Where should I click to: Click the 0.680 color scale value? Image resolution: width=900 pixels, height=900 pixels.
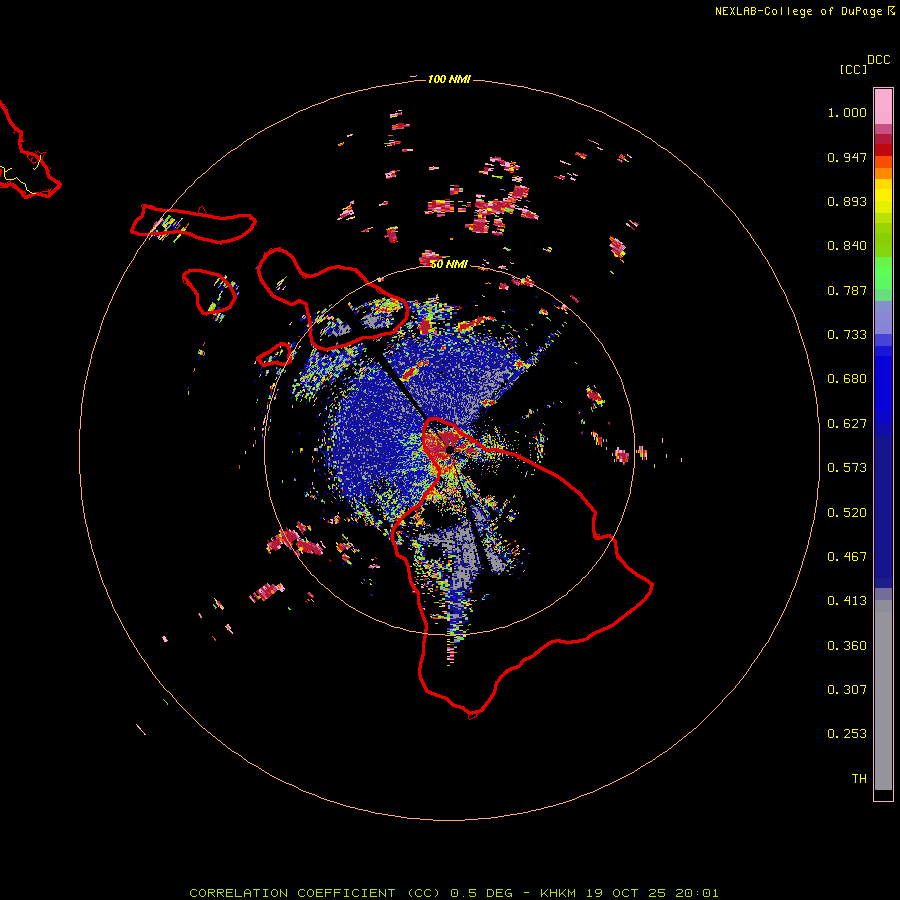[x=847, y=379]
